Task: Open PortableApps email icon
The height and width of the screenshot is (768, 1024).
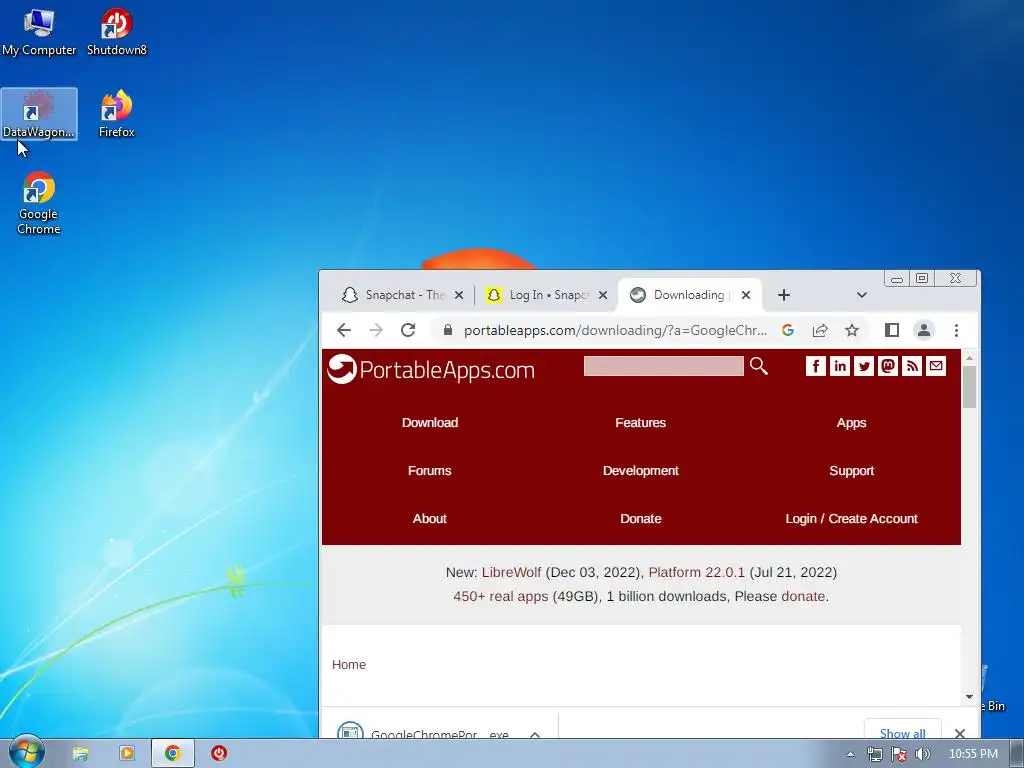Action: click(x=936, y=366)
